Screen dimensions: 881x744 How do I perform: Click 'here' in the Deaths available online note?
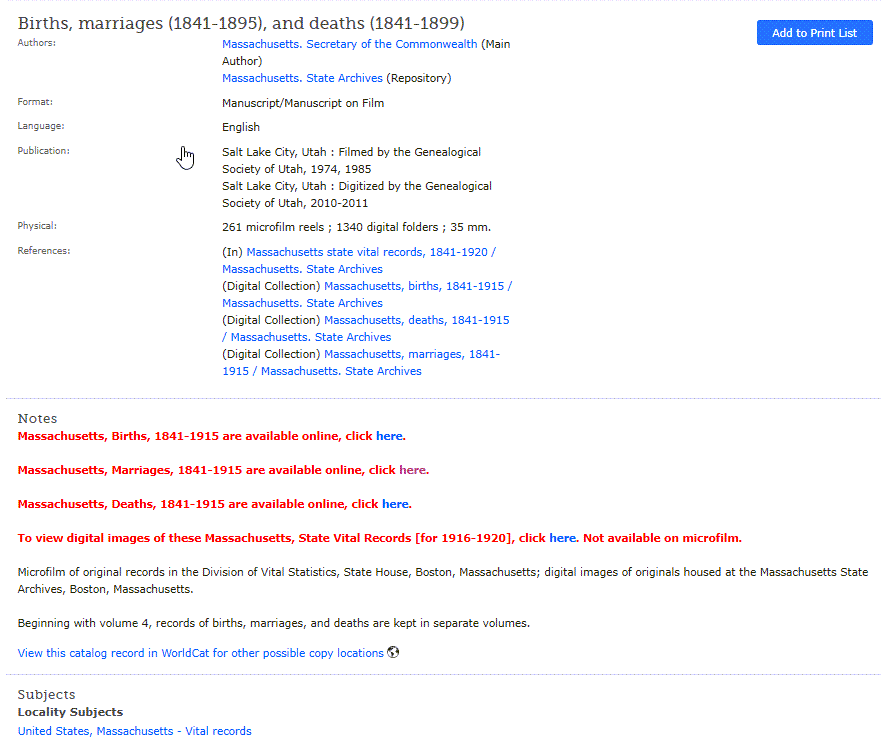tap(395, 504)
